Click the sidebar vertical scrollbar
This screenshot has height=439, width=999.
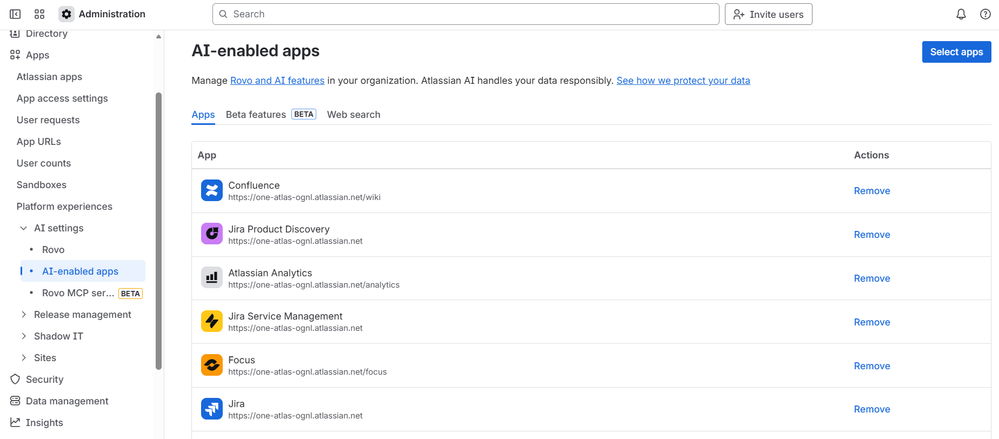click(159, 231)
